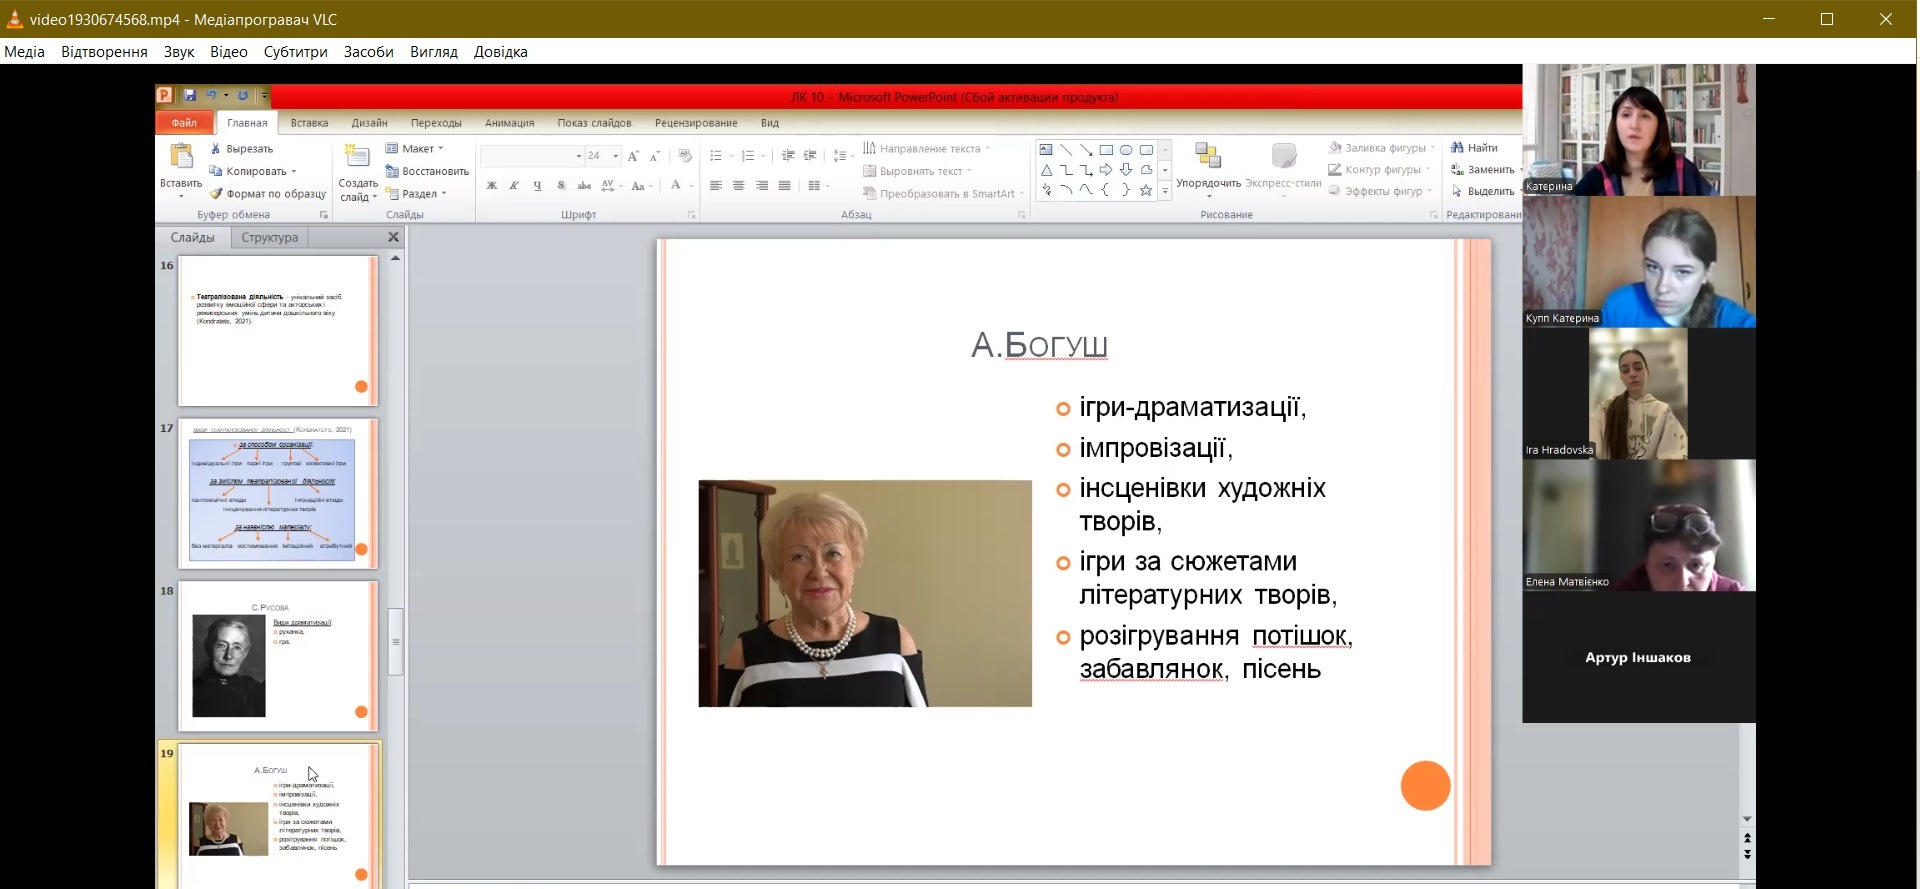This screenshot has height=889, width=1920.
Task: Click the slide panel vertical scrollbar handle
Action: coord(396,641)
